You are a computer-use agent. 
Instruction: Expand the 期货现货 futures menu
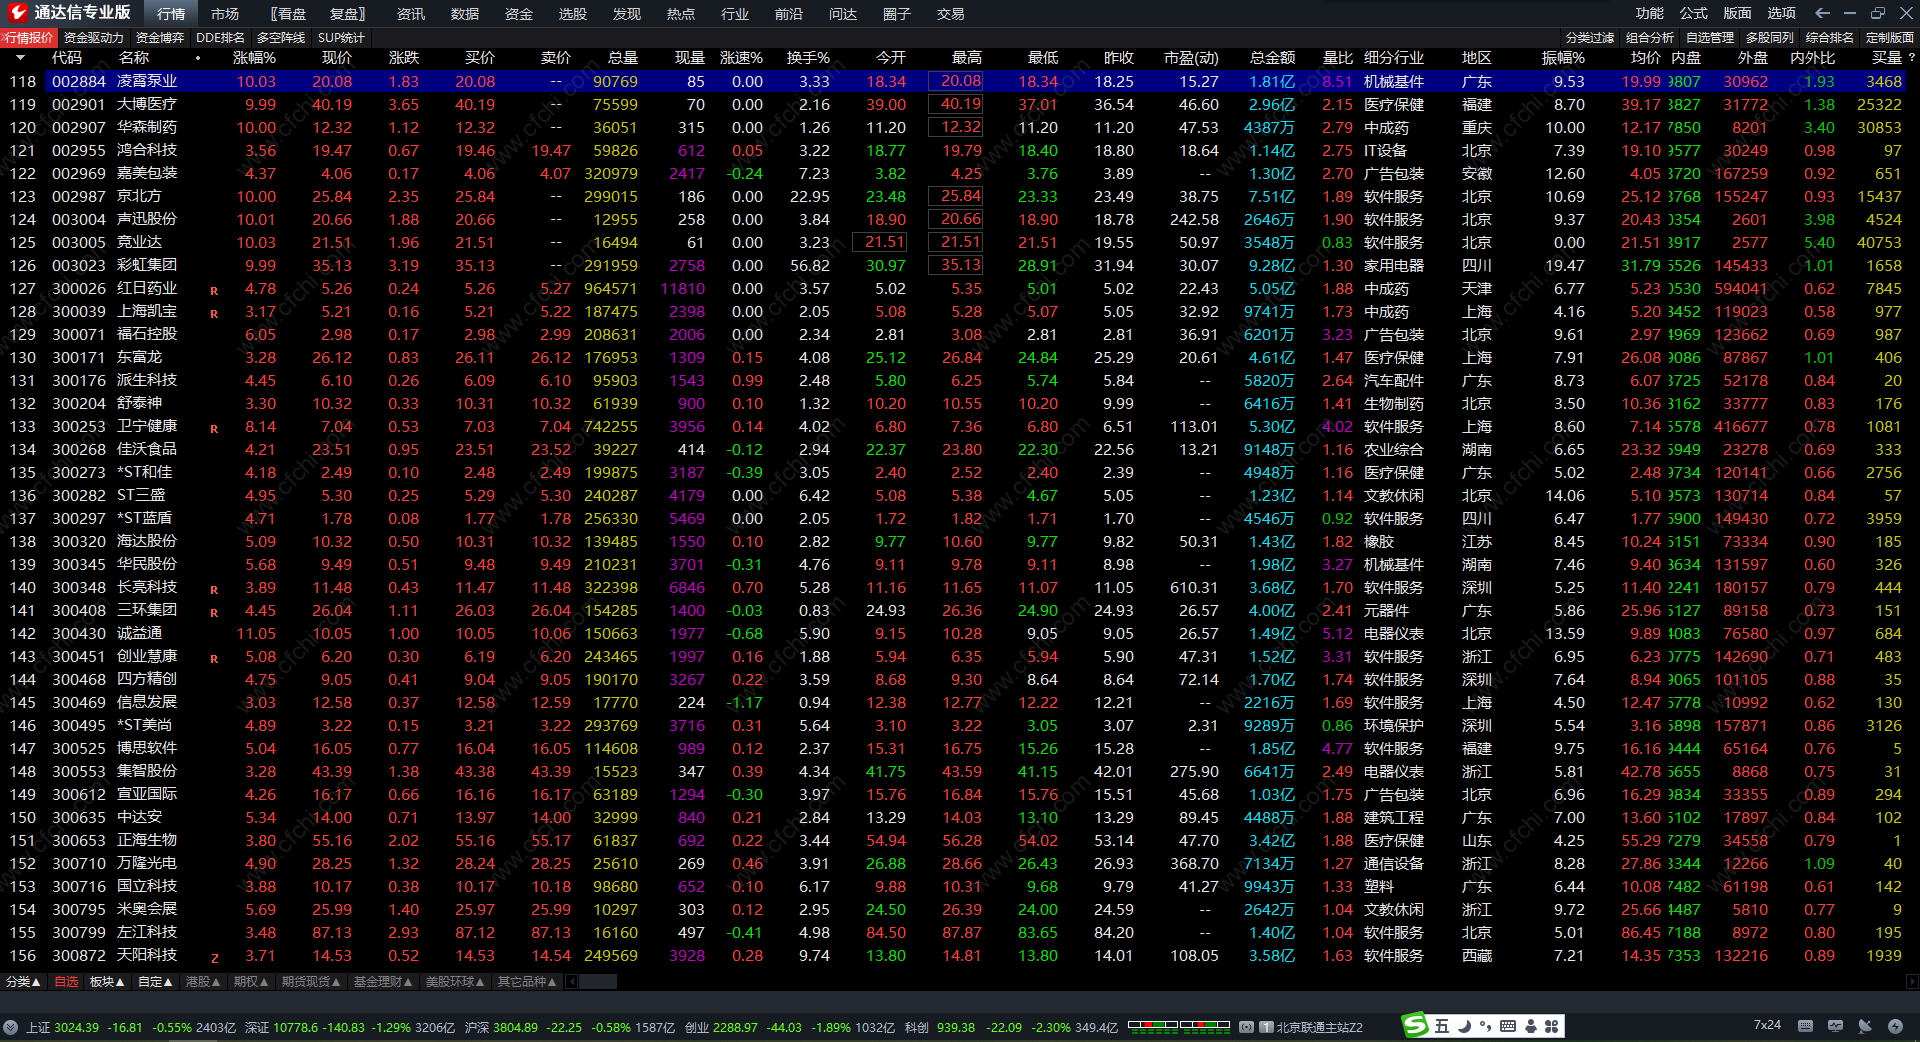click(311, 982)
